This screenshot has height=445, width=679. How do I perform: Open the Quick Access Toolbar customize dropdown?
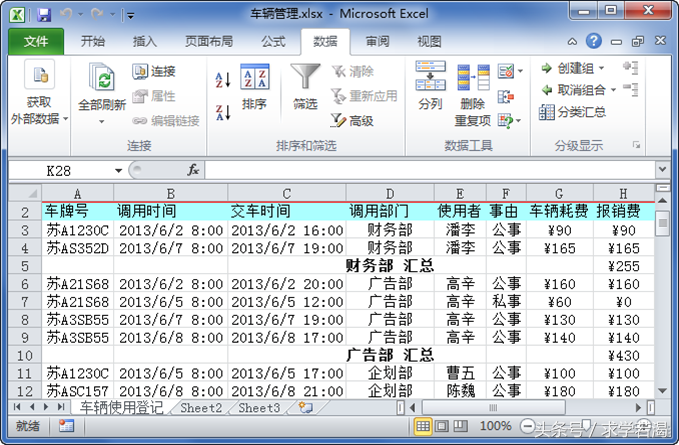[130, 16]
